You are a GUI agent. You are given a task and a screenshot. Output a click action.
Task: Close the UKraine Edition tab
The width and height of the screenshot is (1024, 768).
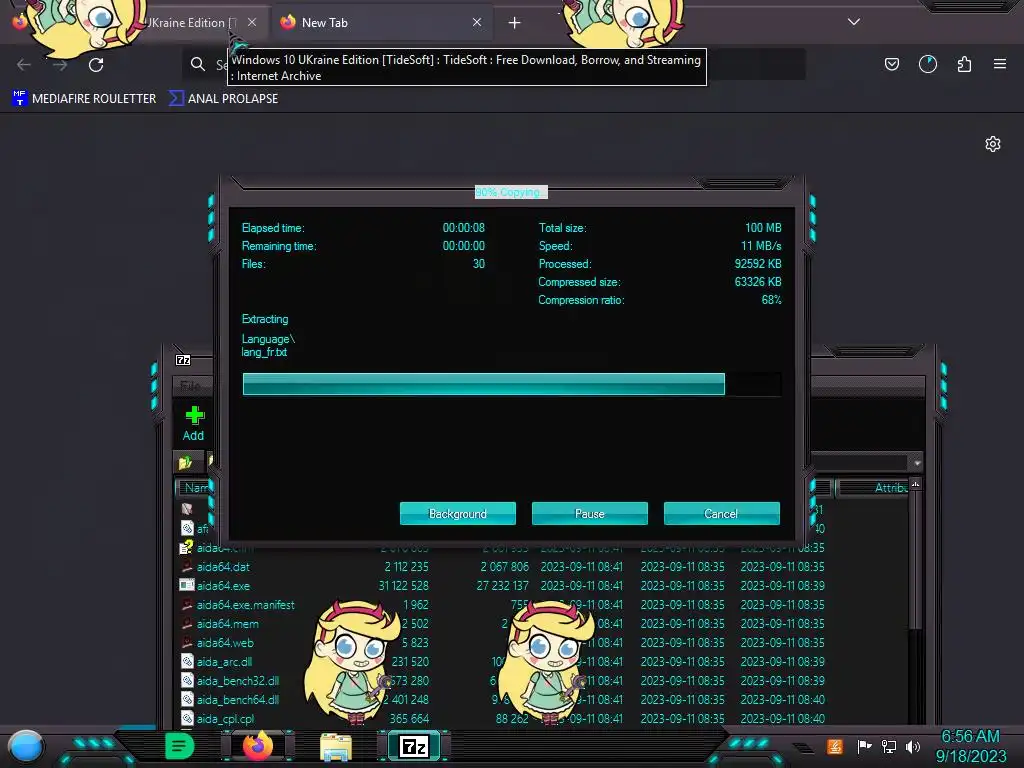(x=252, y=22)
